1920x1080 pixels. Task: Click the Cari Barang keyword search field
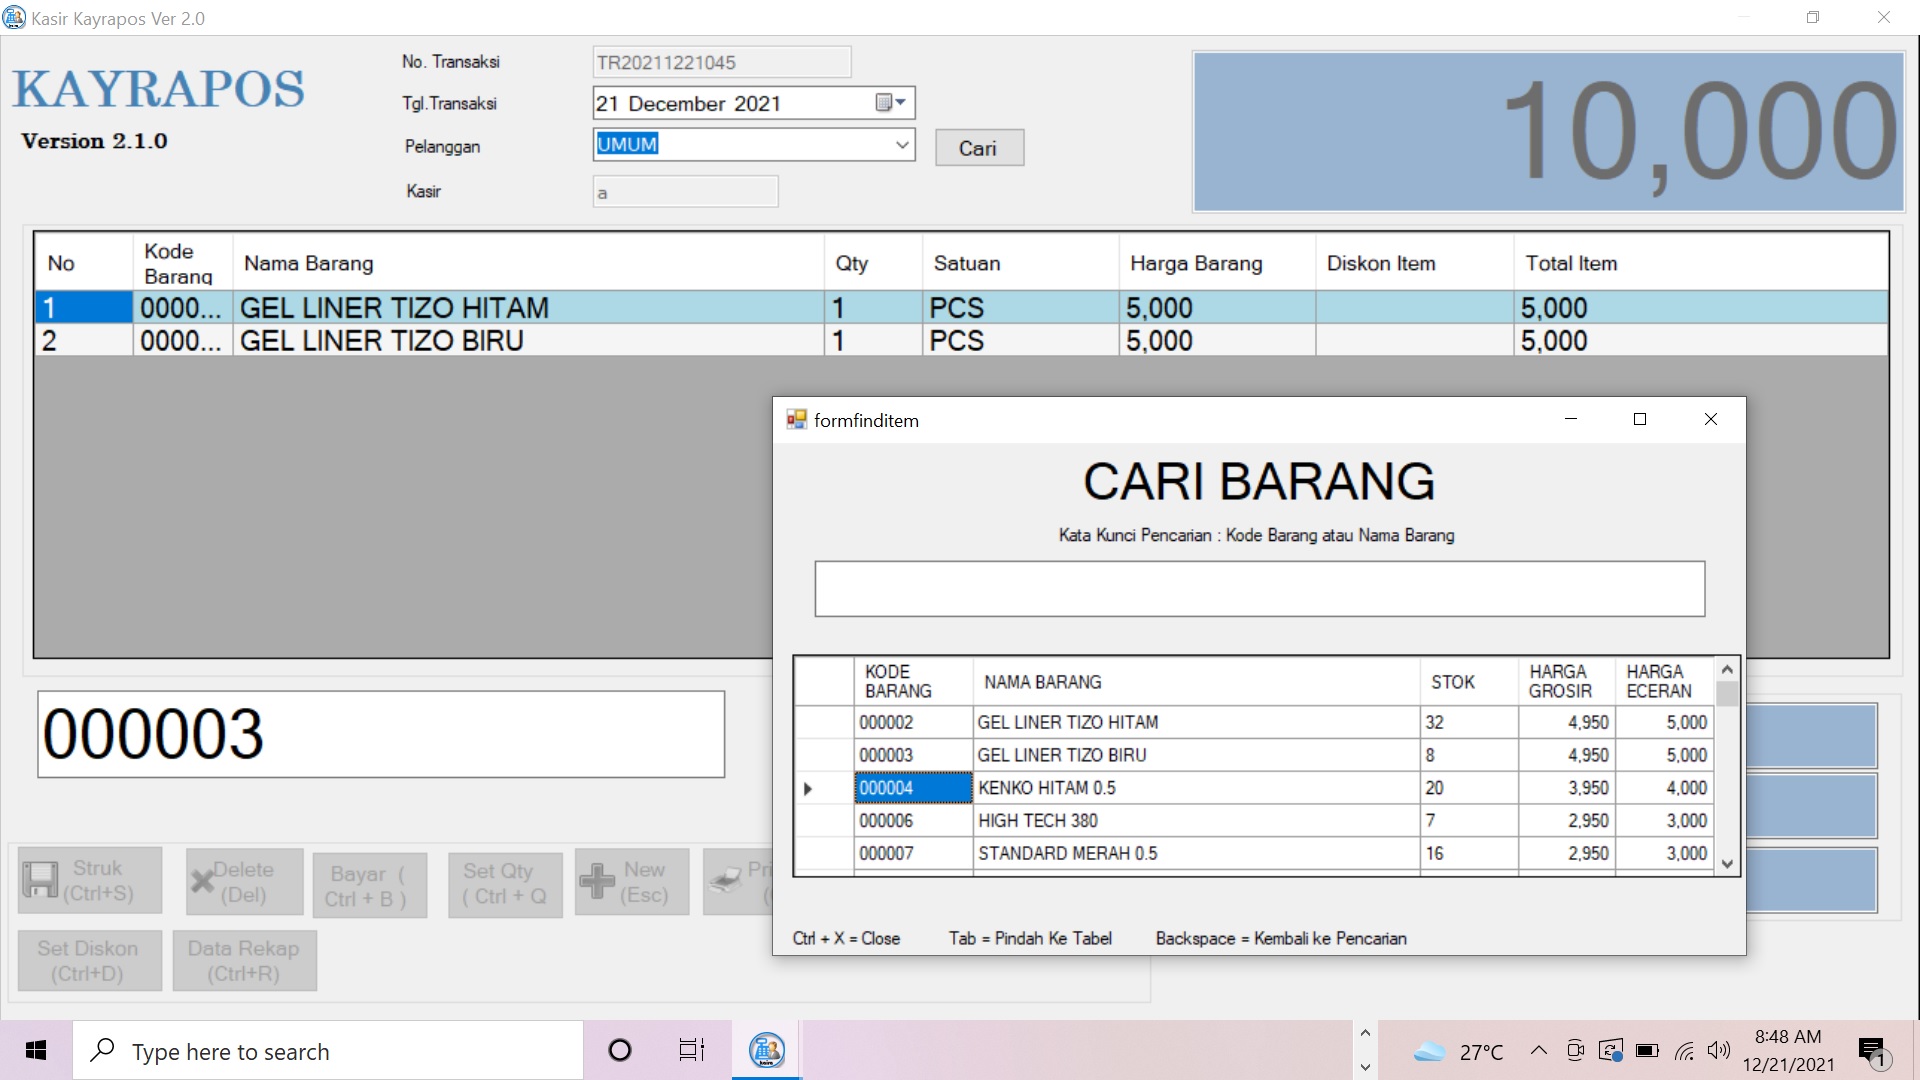(1259, 589)
